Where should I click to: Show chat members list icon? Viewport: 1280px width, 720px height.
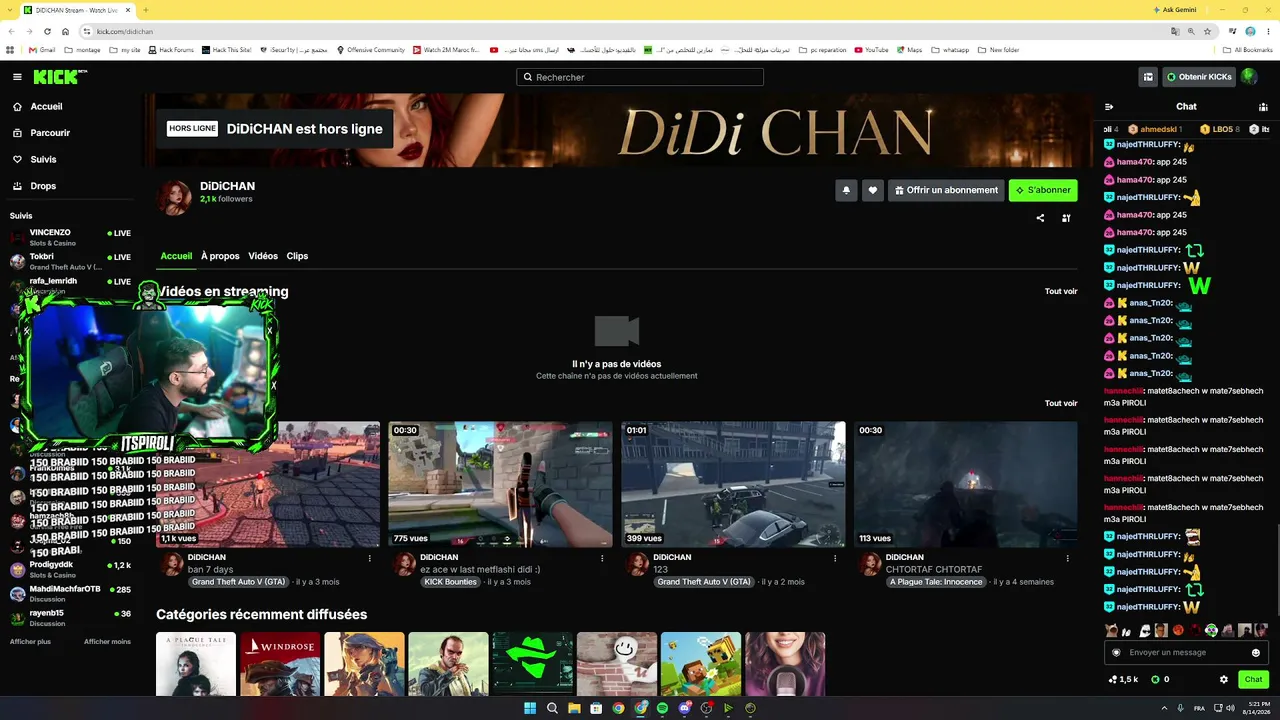1264,107
